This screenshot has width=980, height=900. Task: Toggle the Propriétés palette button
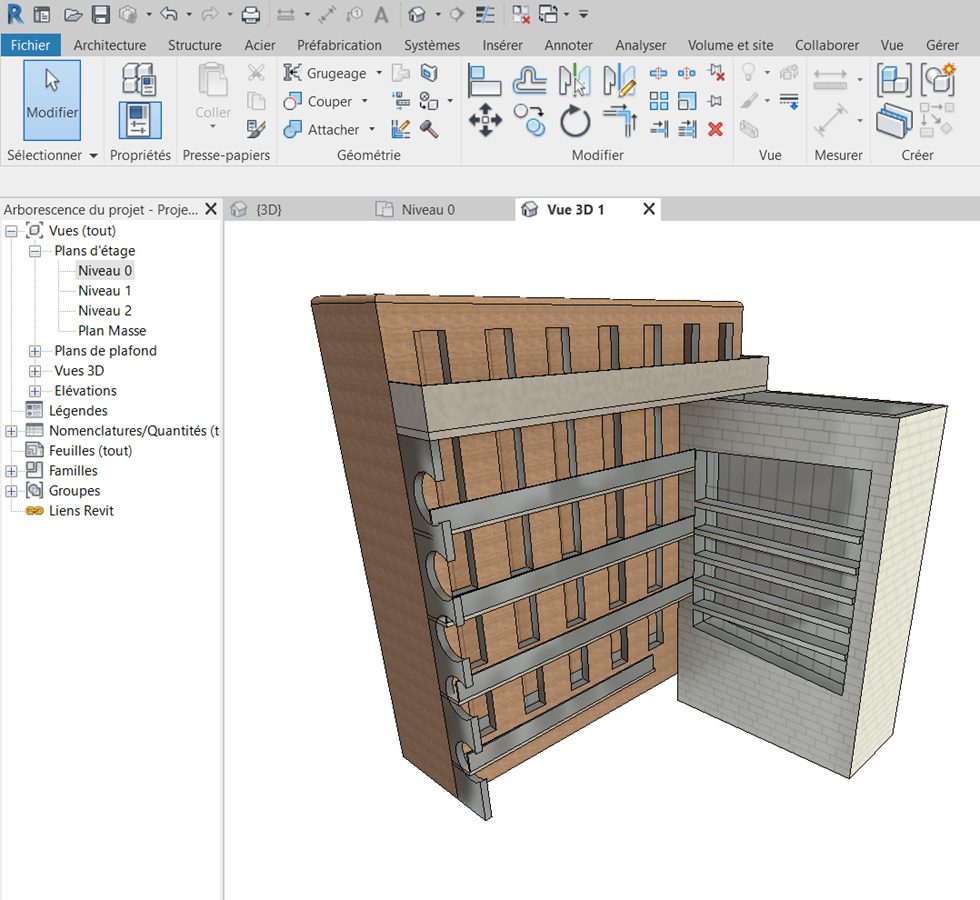(139, 121)
